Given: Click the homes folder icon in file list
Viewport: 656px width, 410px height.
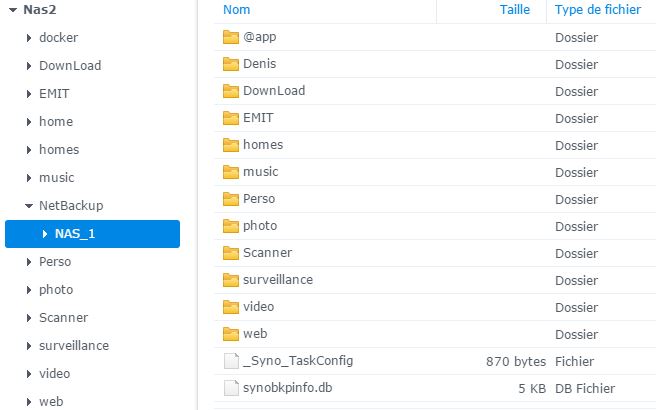Looking at the screenshot, I should (231, 145).
